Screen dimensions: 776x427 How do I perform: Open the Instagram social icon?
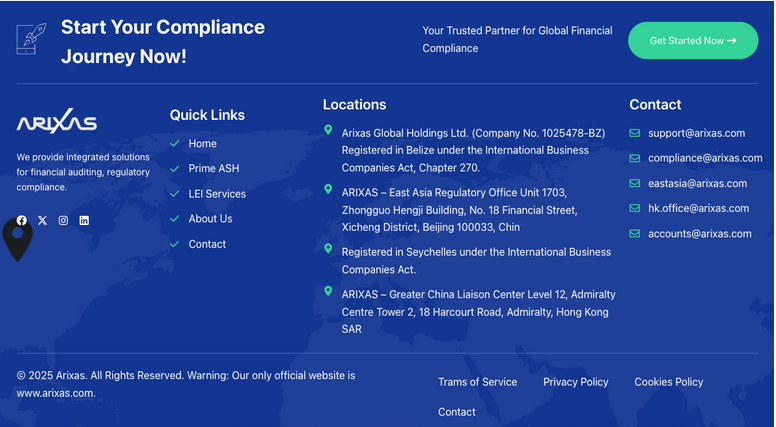[x=63, y=220]
